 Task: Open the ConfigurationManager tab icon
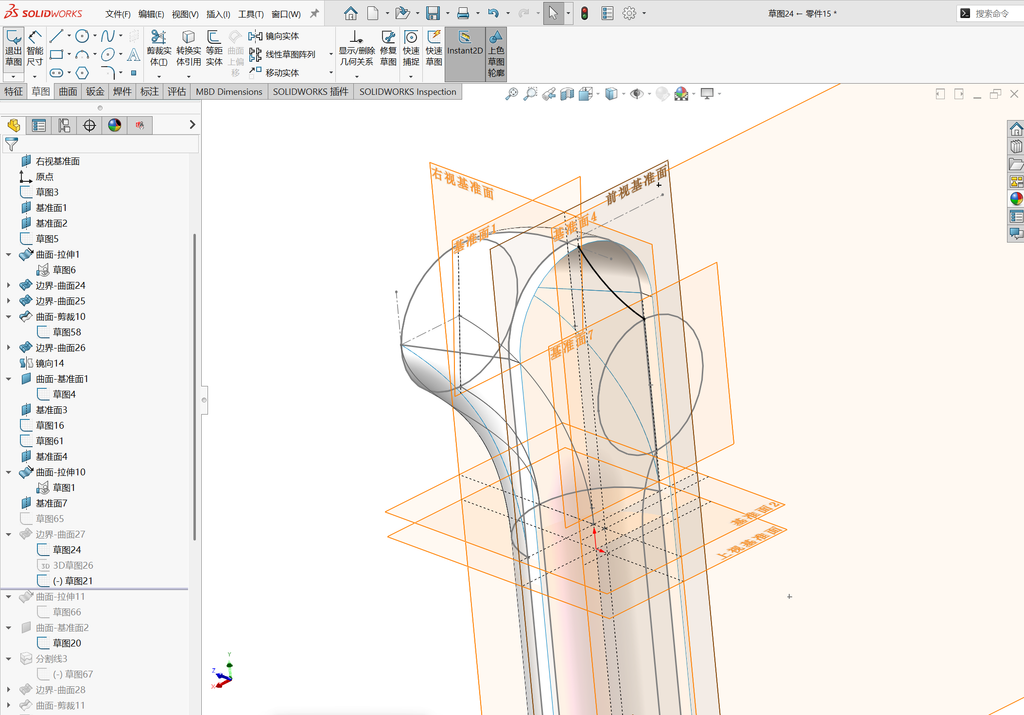[x=64, y=125]
